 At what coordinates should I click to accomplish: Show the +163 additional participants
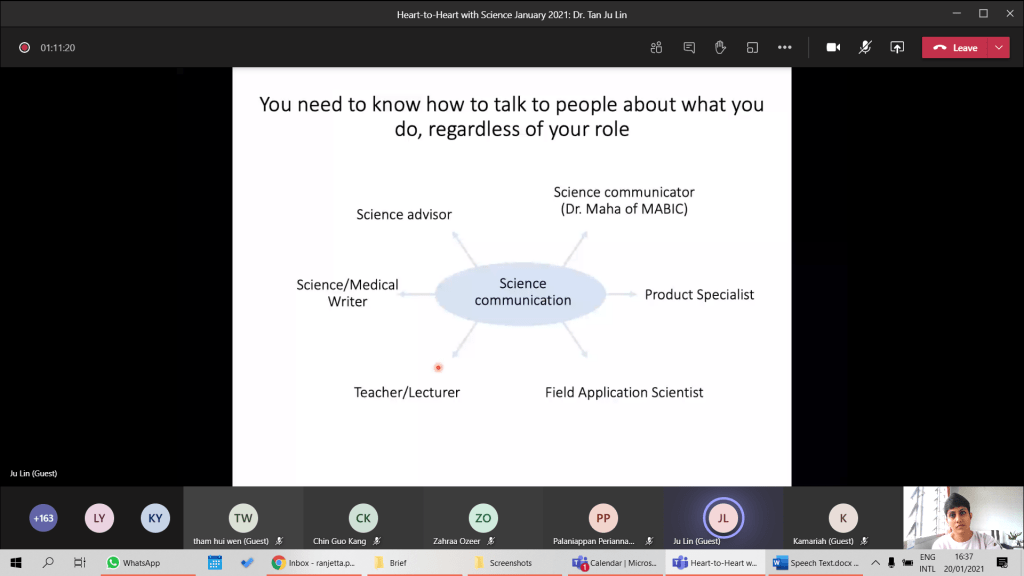coord(43,518)
